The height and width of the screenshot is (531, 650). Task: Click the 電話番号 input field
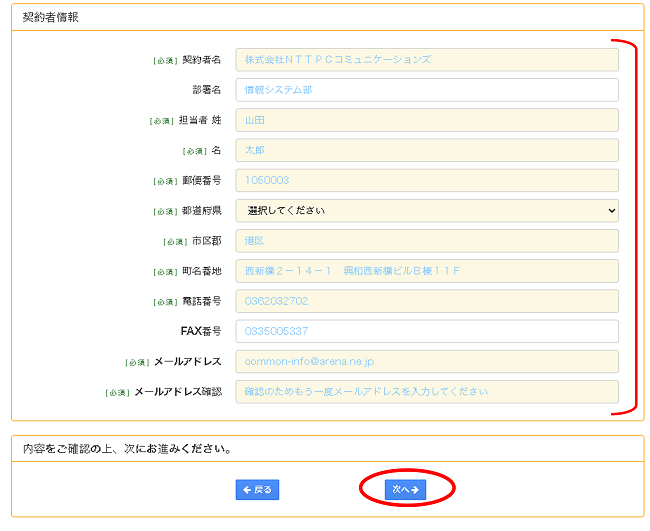427,301
